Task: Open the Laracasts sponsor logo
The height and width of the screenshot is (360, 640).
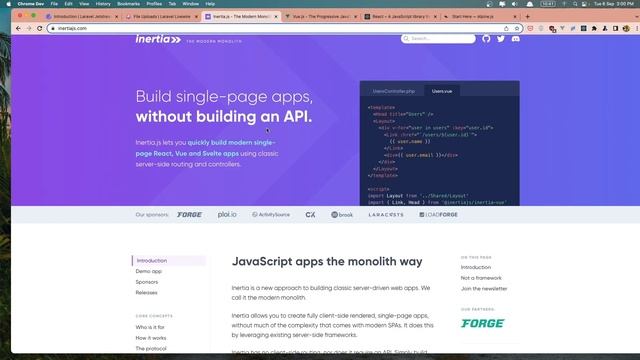Action: (386, 215)
